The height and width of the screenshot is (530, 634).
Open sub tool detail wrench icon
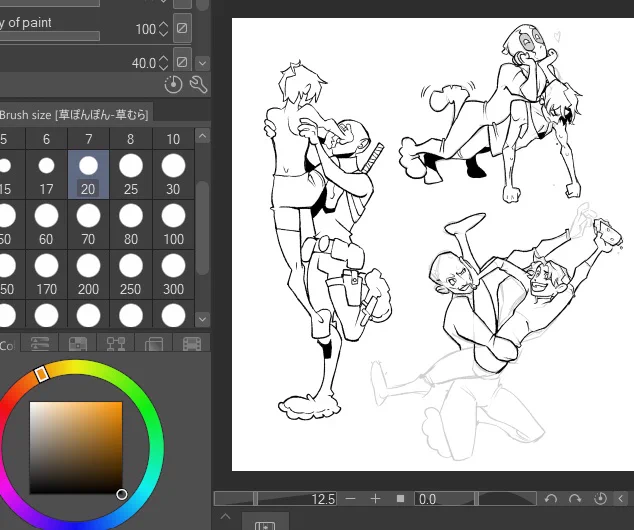coord(198,84)
